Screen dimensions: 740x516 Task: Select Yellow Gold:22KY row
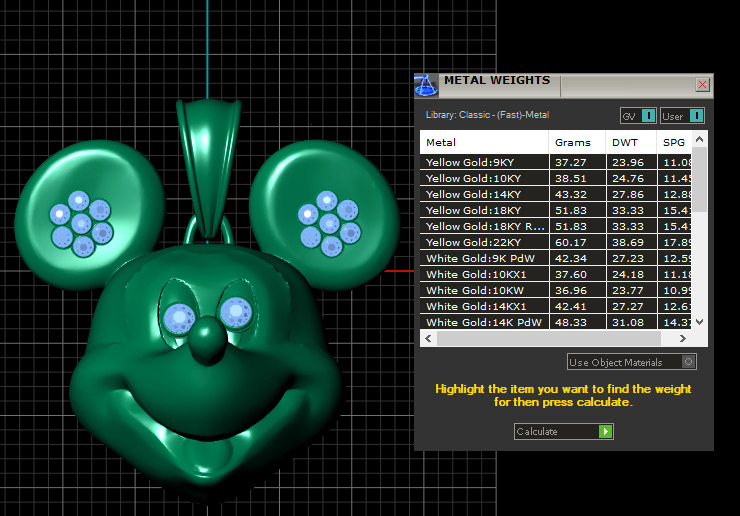pos(555,242)
